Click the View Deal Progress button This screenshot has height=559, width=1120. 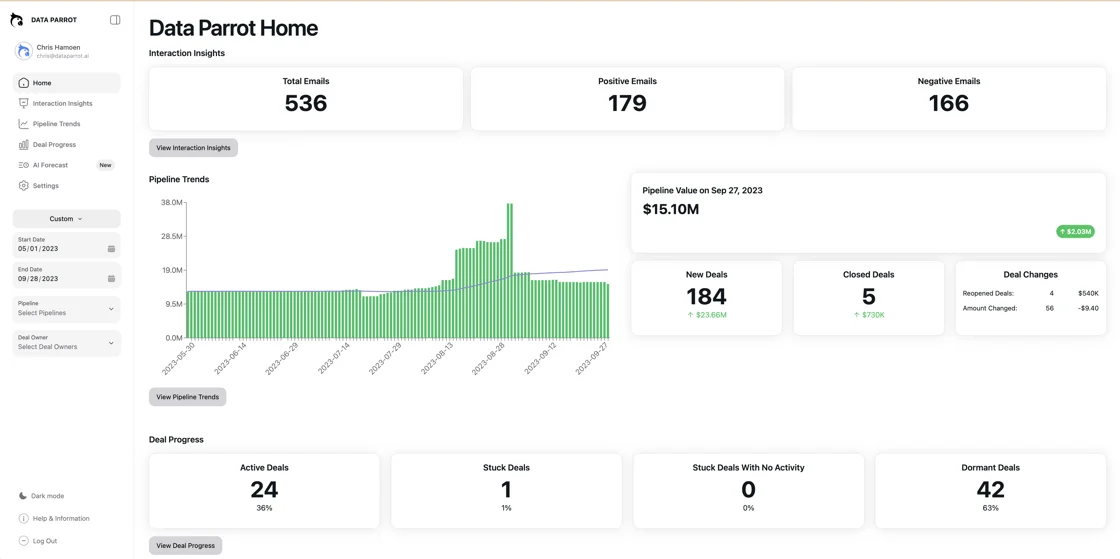coord(185,546)
